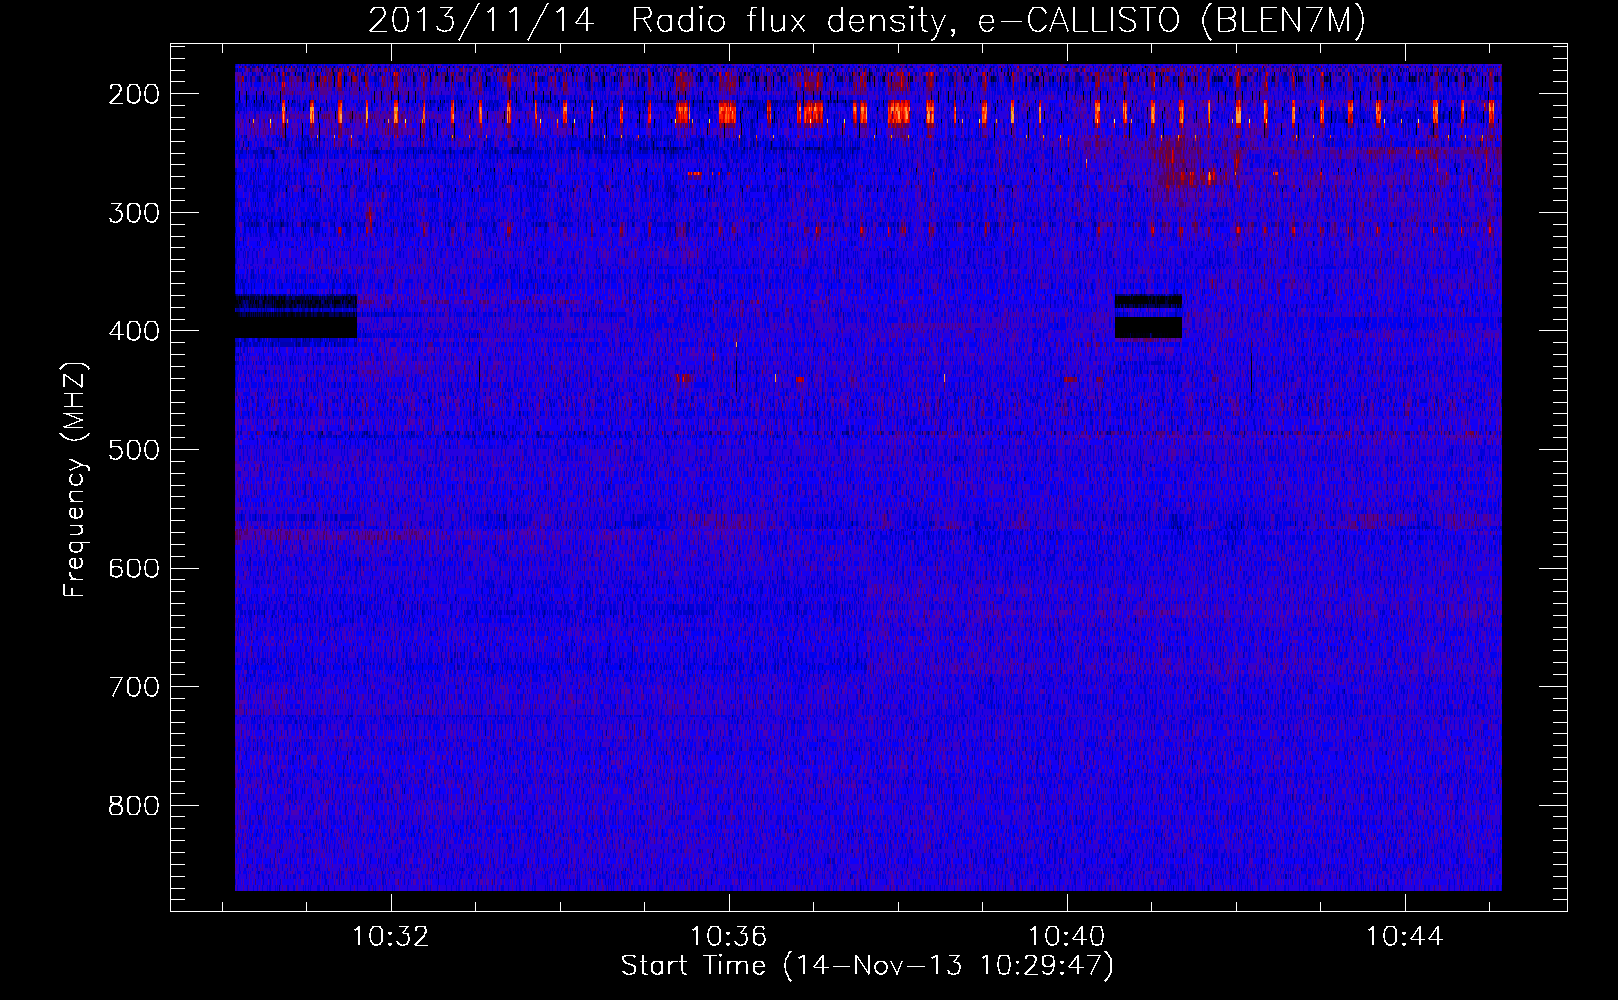
Task: Click the 10:44 time tick label
Action: coord(1405,937)
